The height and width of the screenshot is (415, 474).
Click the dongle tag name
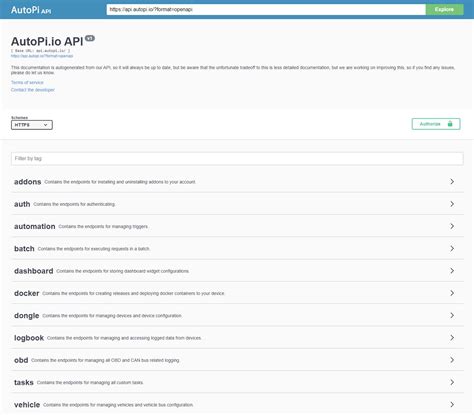click(27, 316)
